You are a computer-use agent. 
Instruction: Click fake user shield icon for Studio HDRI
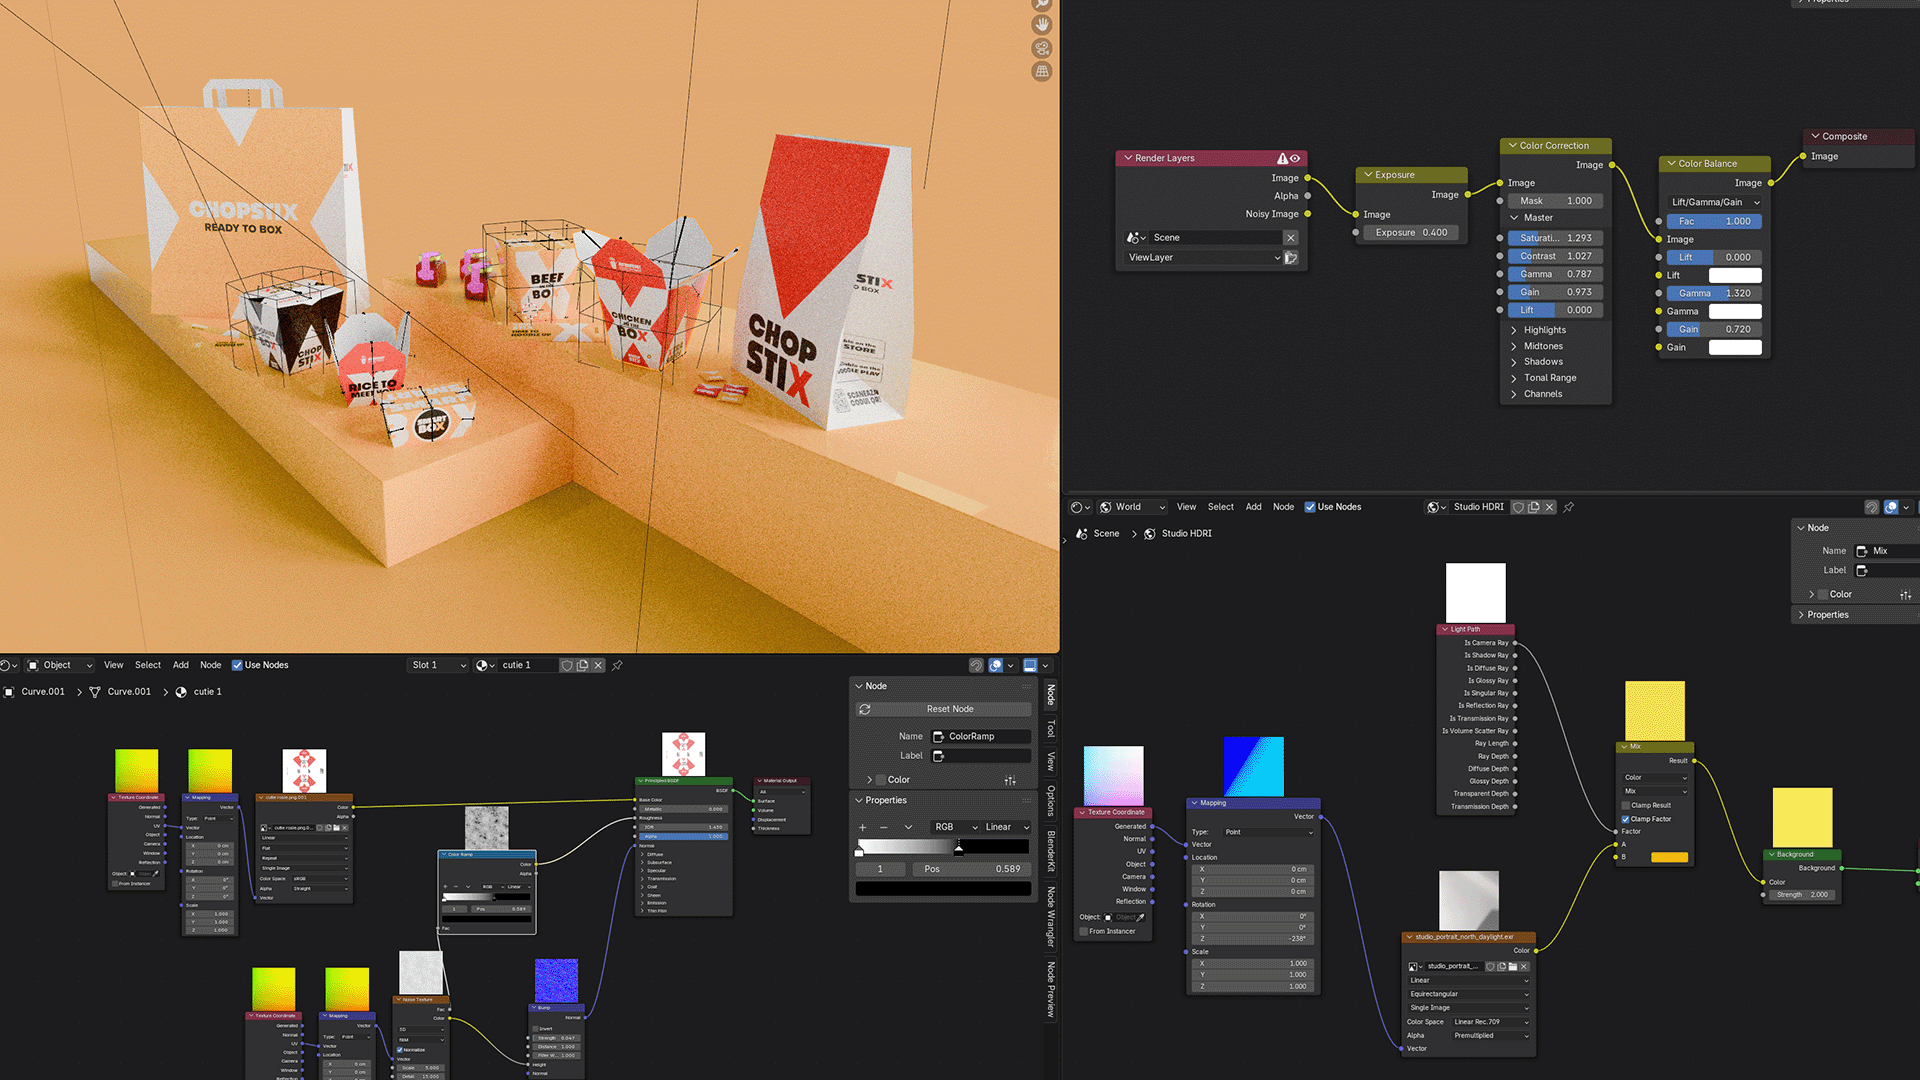(x=1518, y=507)
